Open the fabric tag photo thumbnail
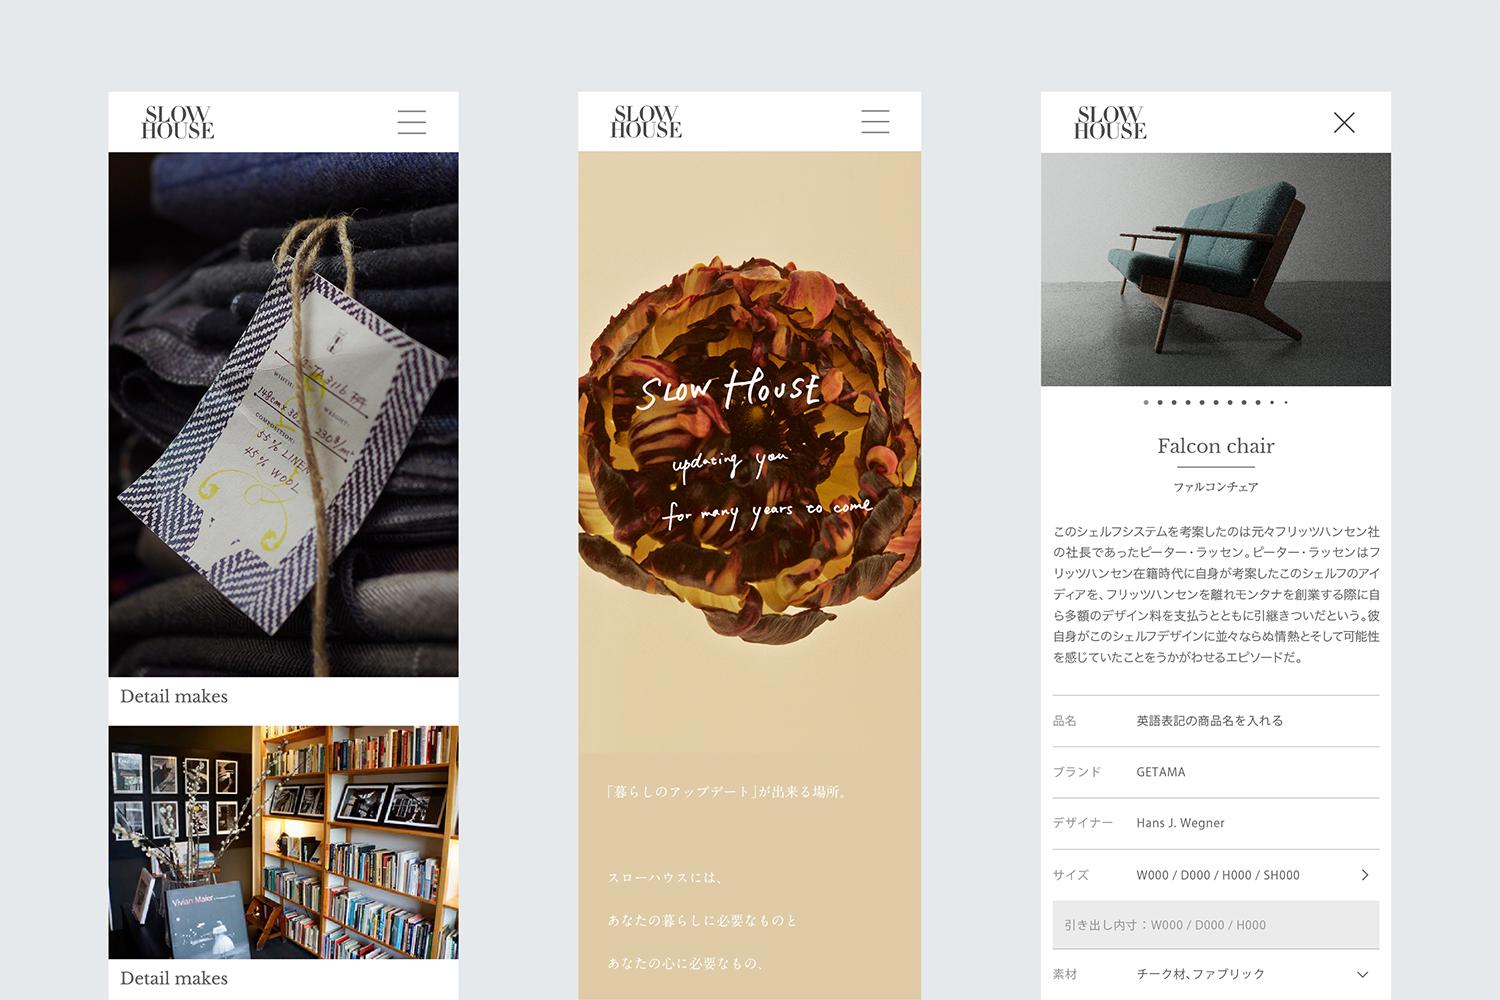 coord(283,414)
